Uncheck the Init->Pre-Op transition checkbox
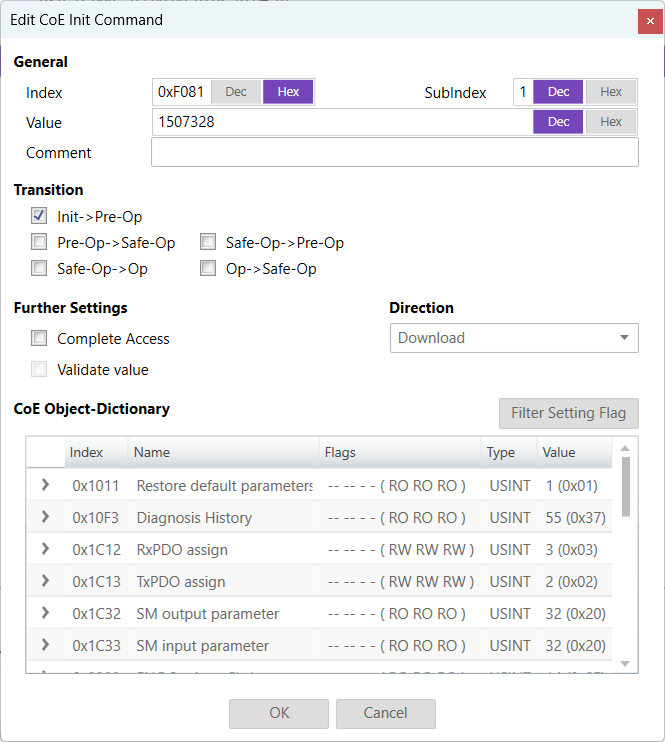This screenshot has width=665, height=742. click(x=39, y=216)
